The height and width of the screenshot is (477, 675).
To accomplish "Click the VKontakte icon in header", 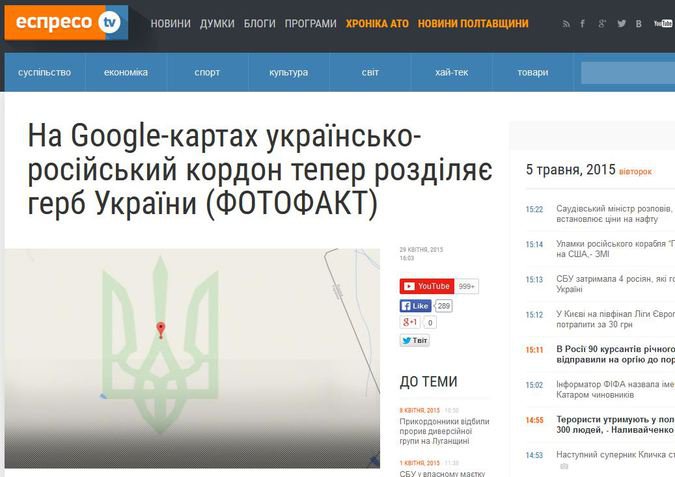I will coord(639,23).
